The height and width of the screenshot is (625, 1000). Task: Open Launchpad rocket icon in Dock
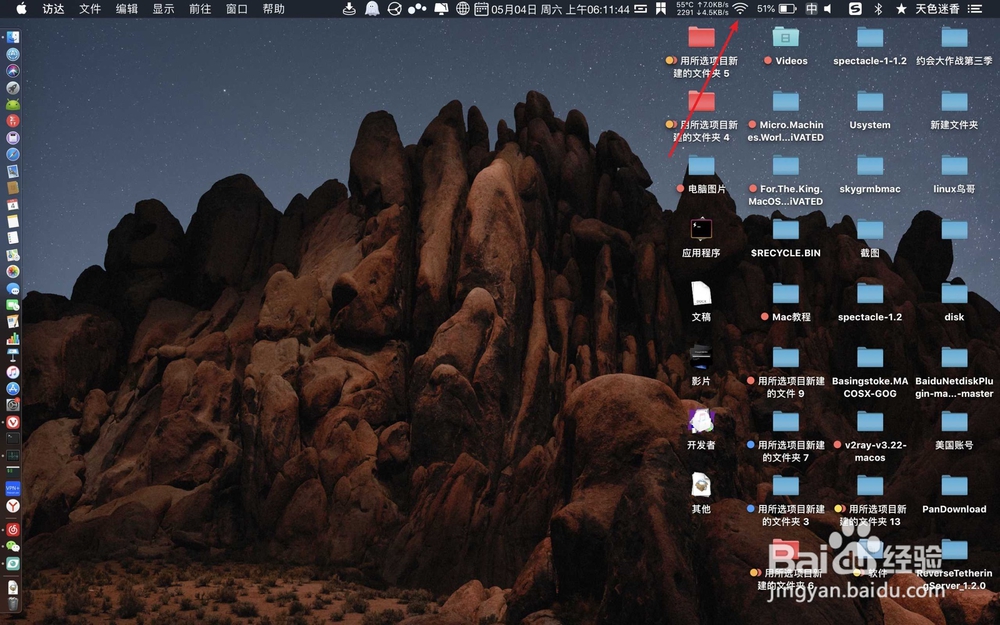tap(13, 87)
